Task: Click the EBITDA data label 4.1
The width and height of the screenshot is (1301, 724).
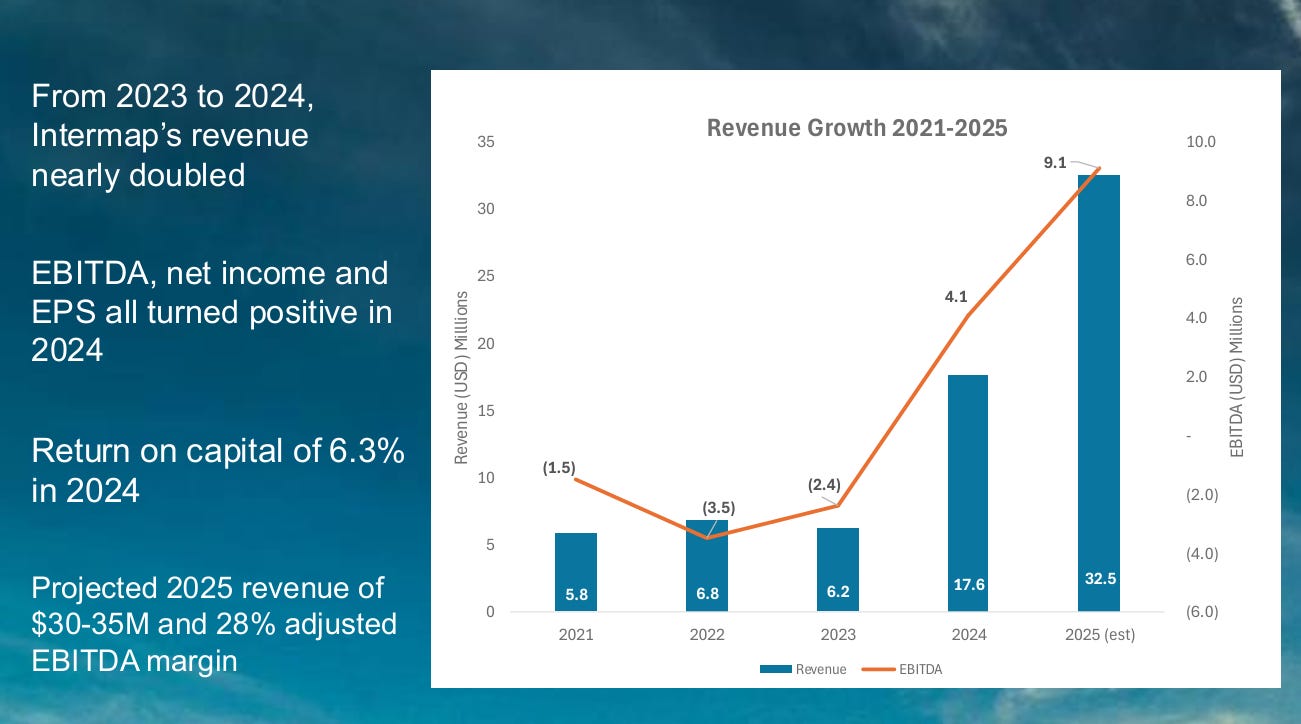Action: [956, 295]
